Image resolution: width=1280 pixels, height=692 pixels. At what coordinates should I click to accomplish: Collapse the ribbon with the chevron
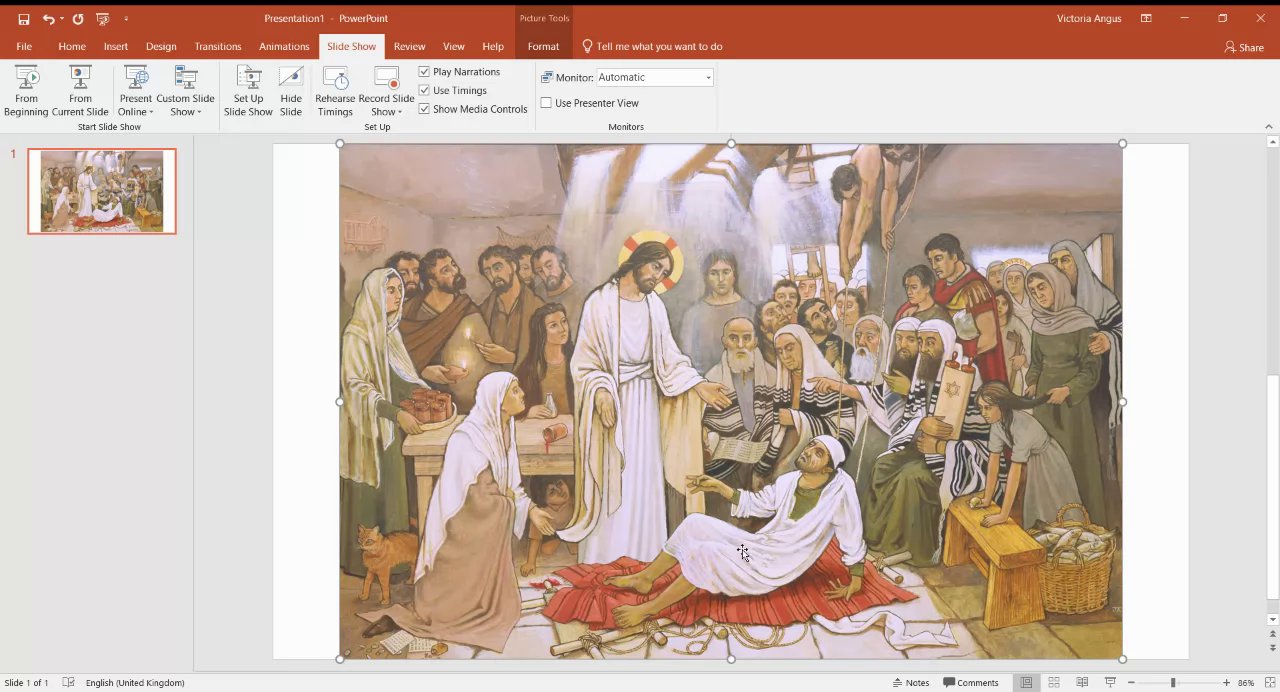1269,127
